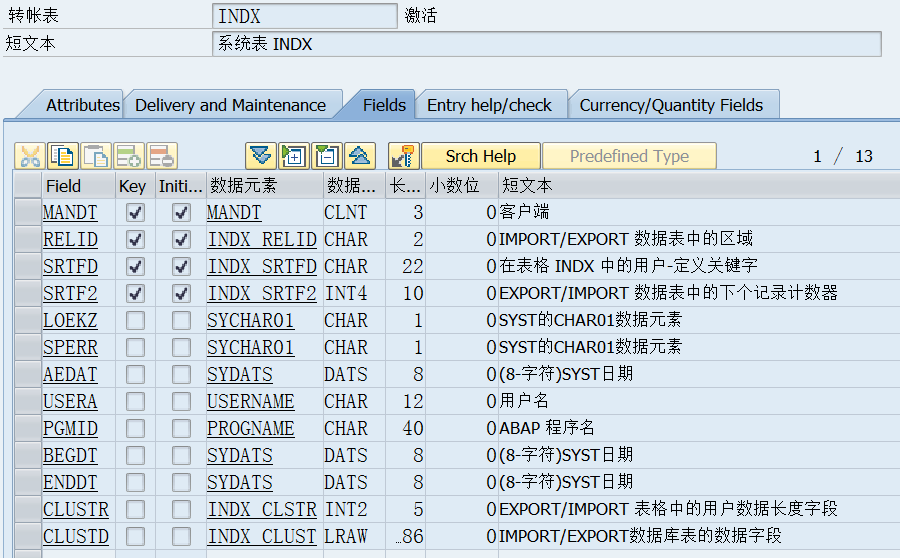This screenshot has height=558, width=900.
Task: Click the Insert Row icon
Action: coord(129,156)
